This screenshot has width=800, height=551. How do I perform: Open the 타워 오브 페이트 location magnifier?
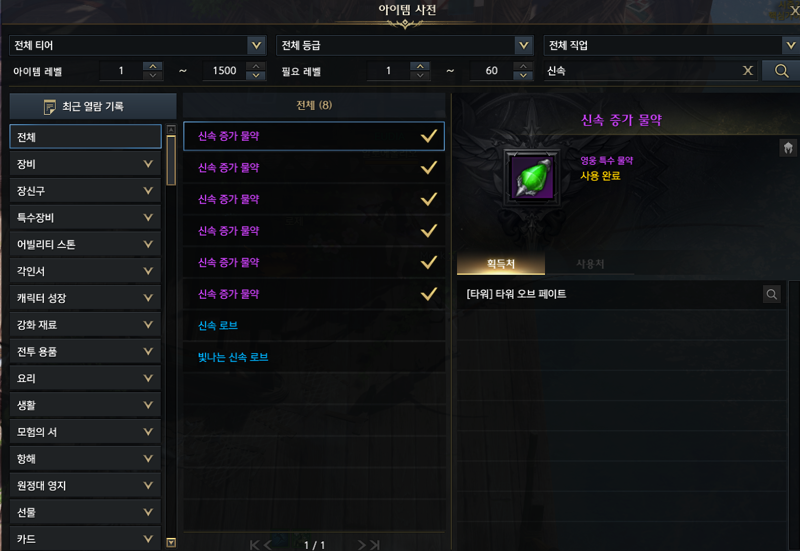771,294
